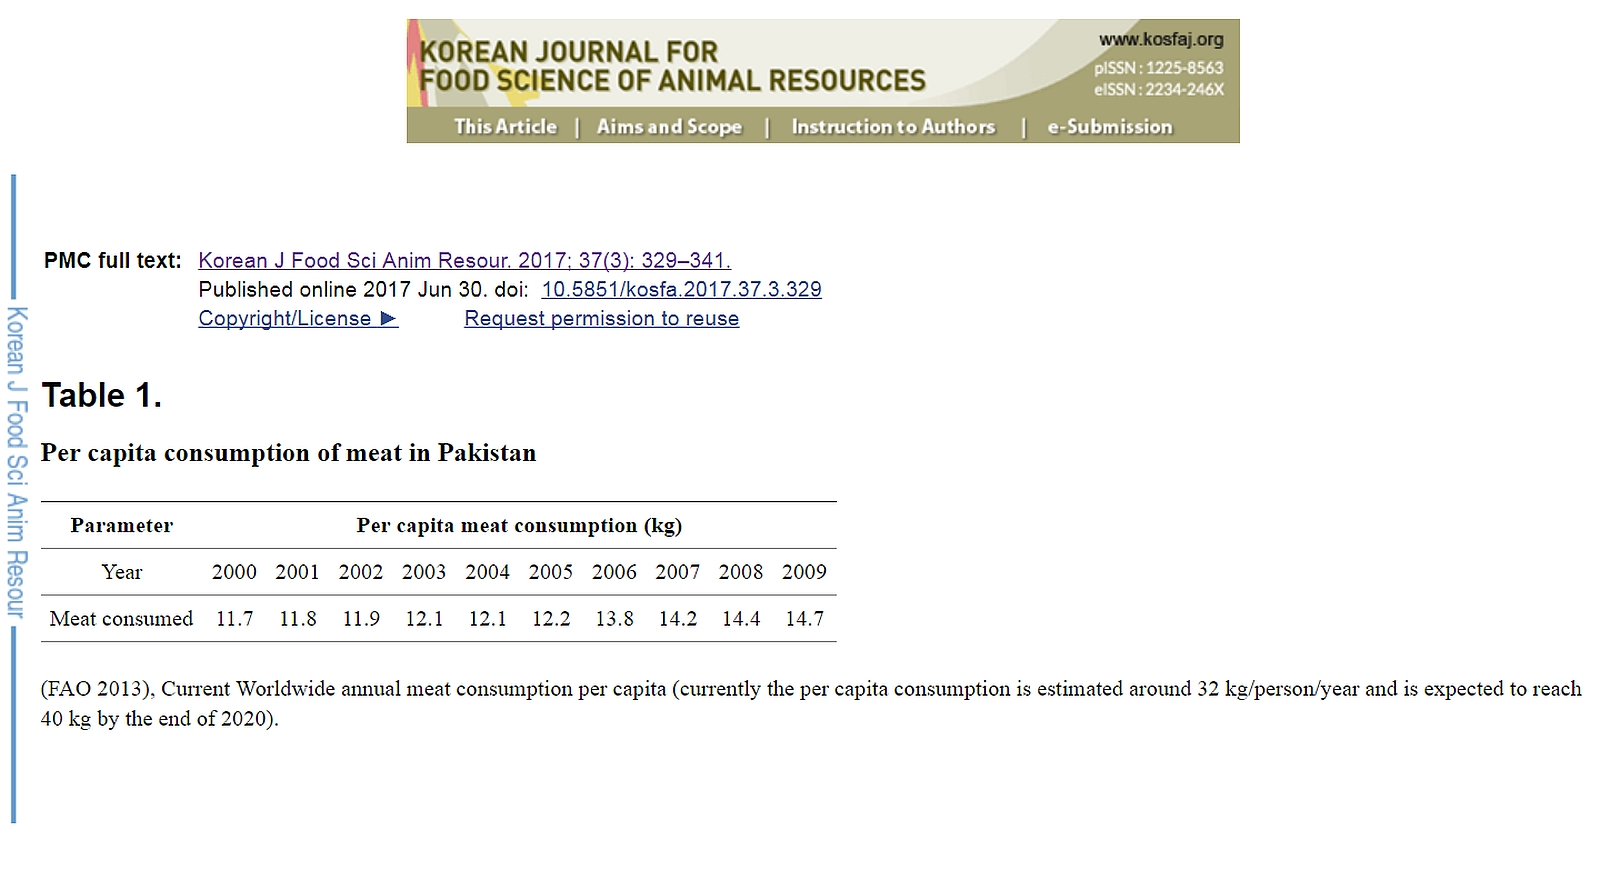Viewport: 1600px width, 890px height.
Task: Click value 12.1 under year 2004
Action: [x=487, y=619]
